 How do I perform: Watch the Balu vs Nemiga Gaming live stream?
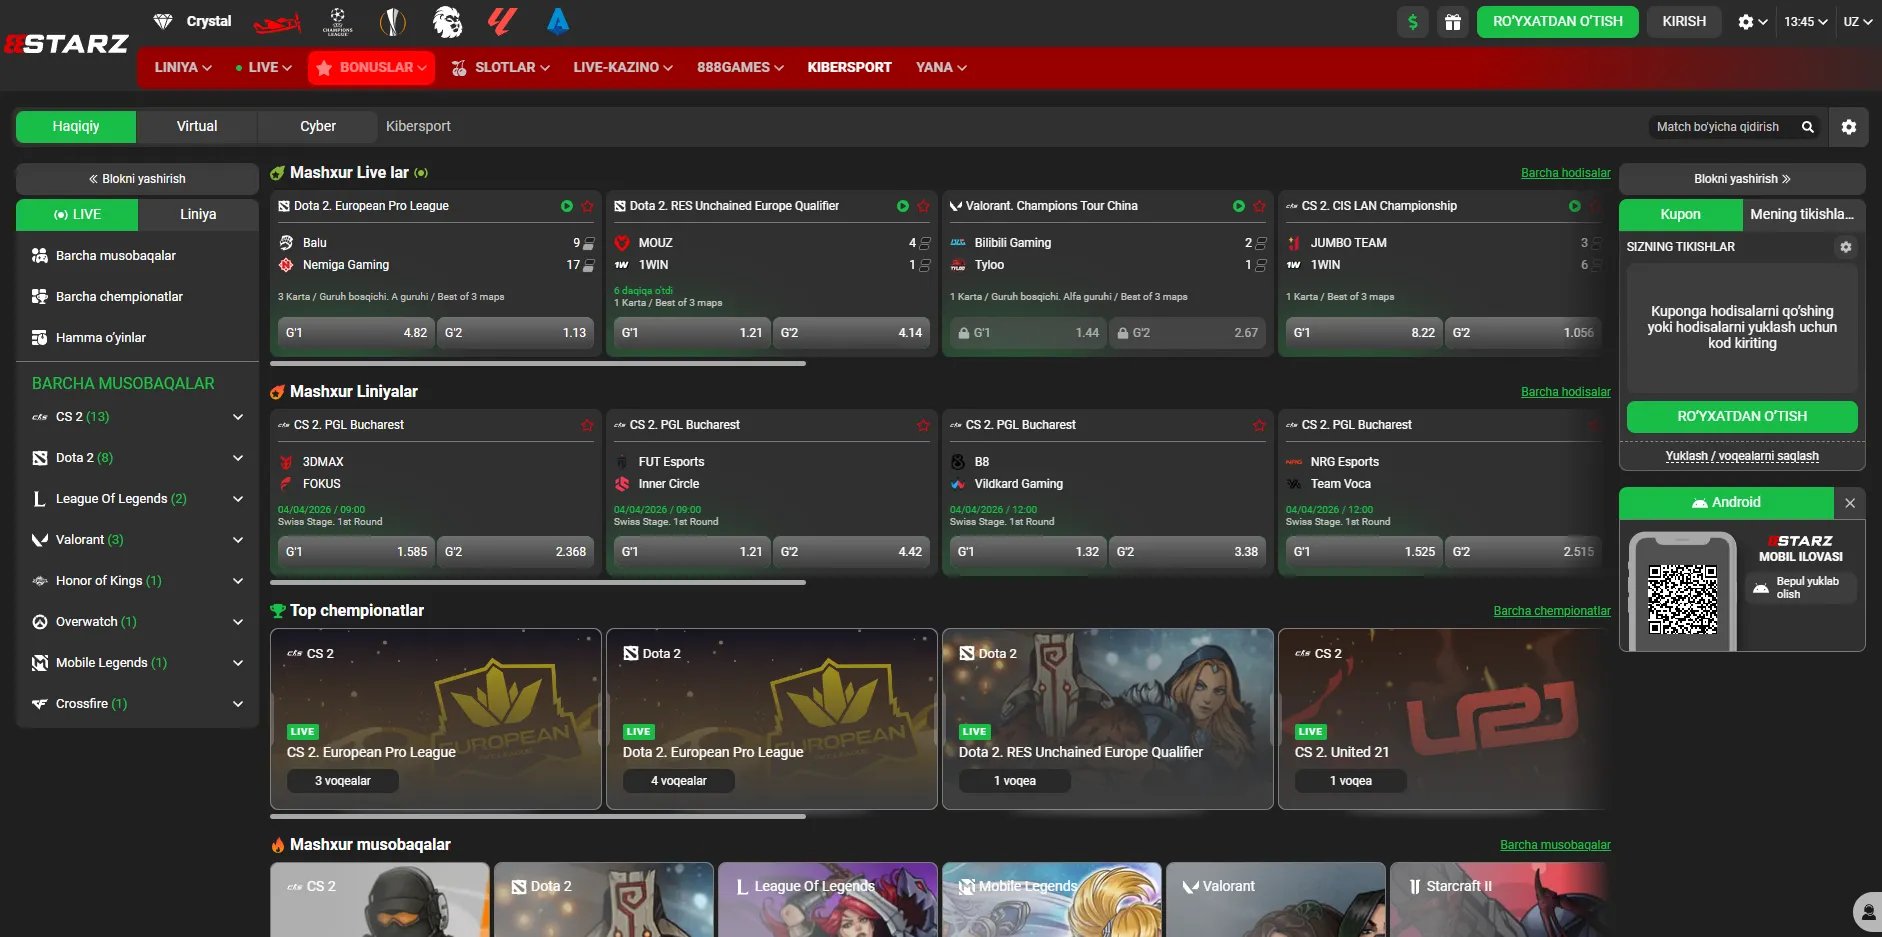[x=567, y=206]
